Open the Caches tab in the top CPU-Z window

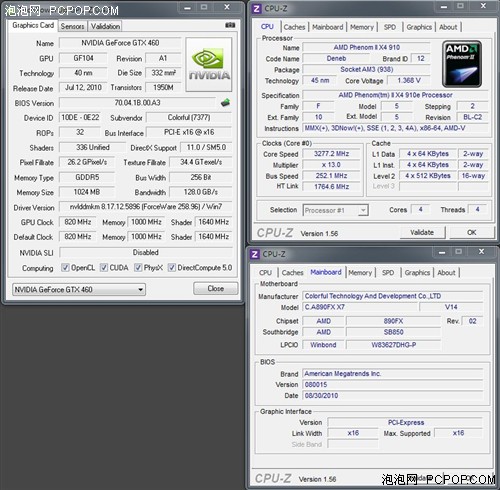295,27
